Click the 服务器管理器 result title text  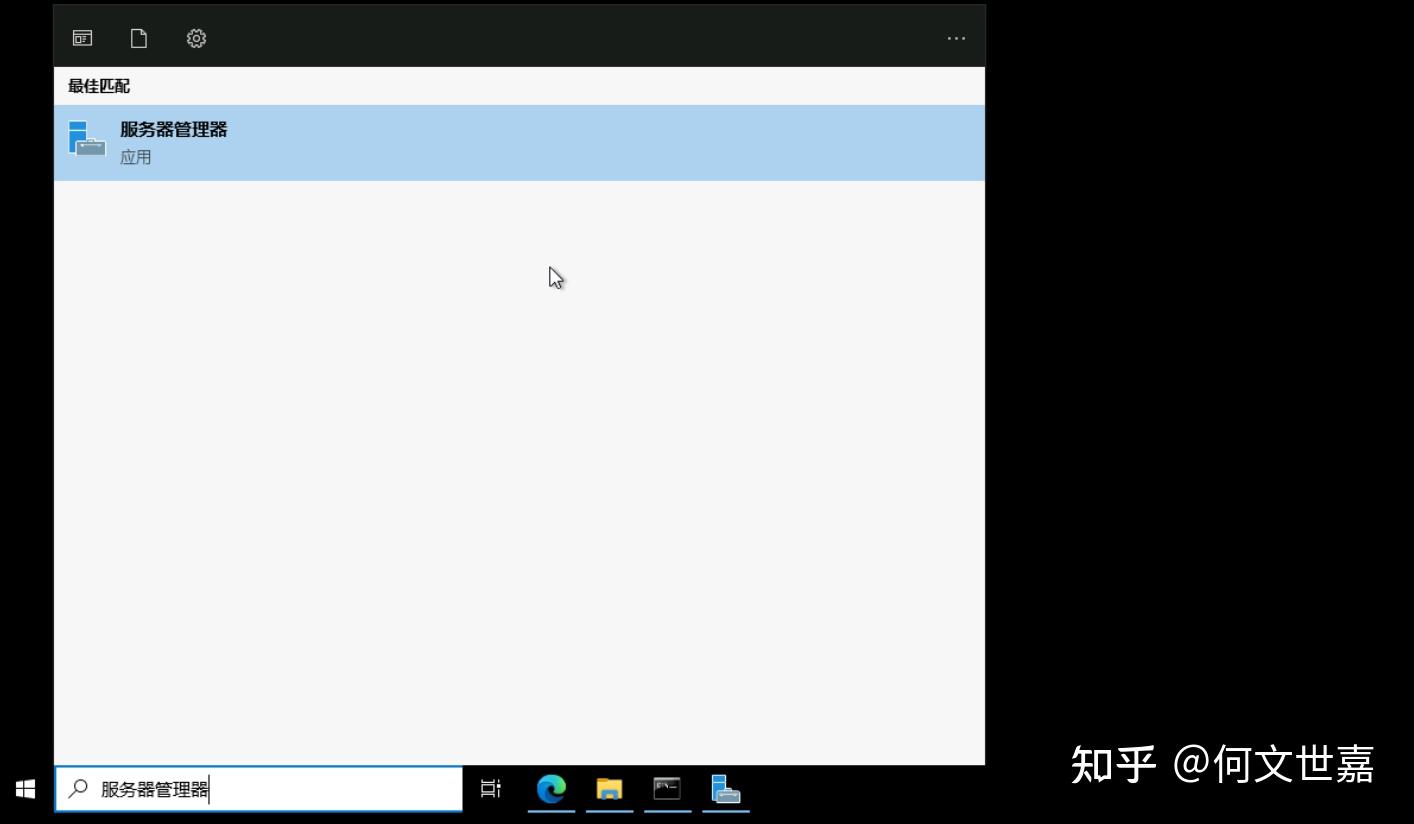174,129
